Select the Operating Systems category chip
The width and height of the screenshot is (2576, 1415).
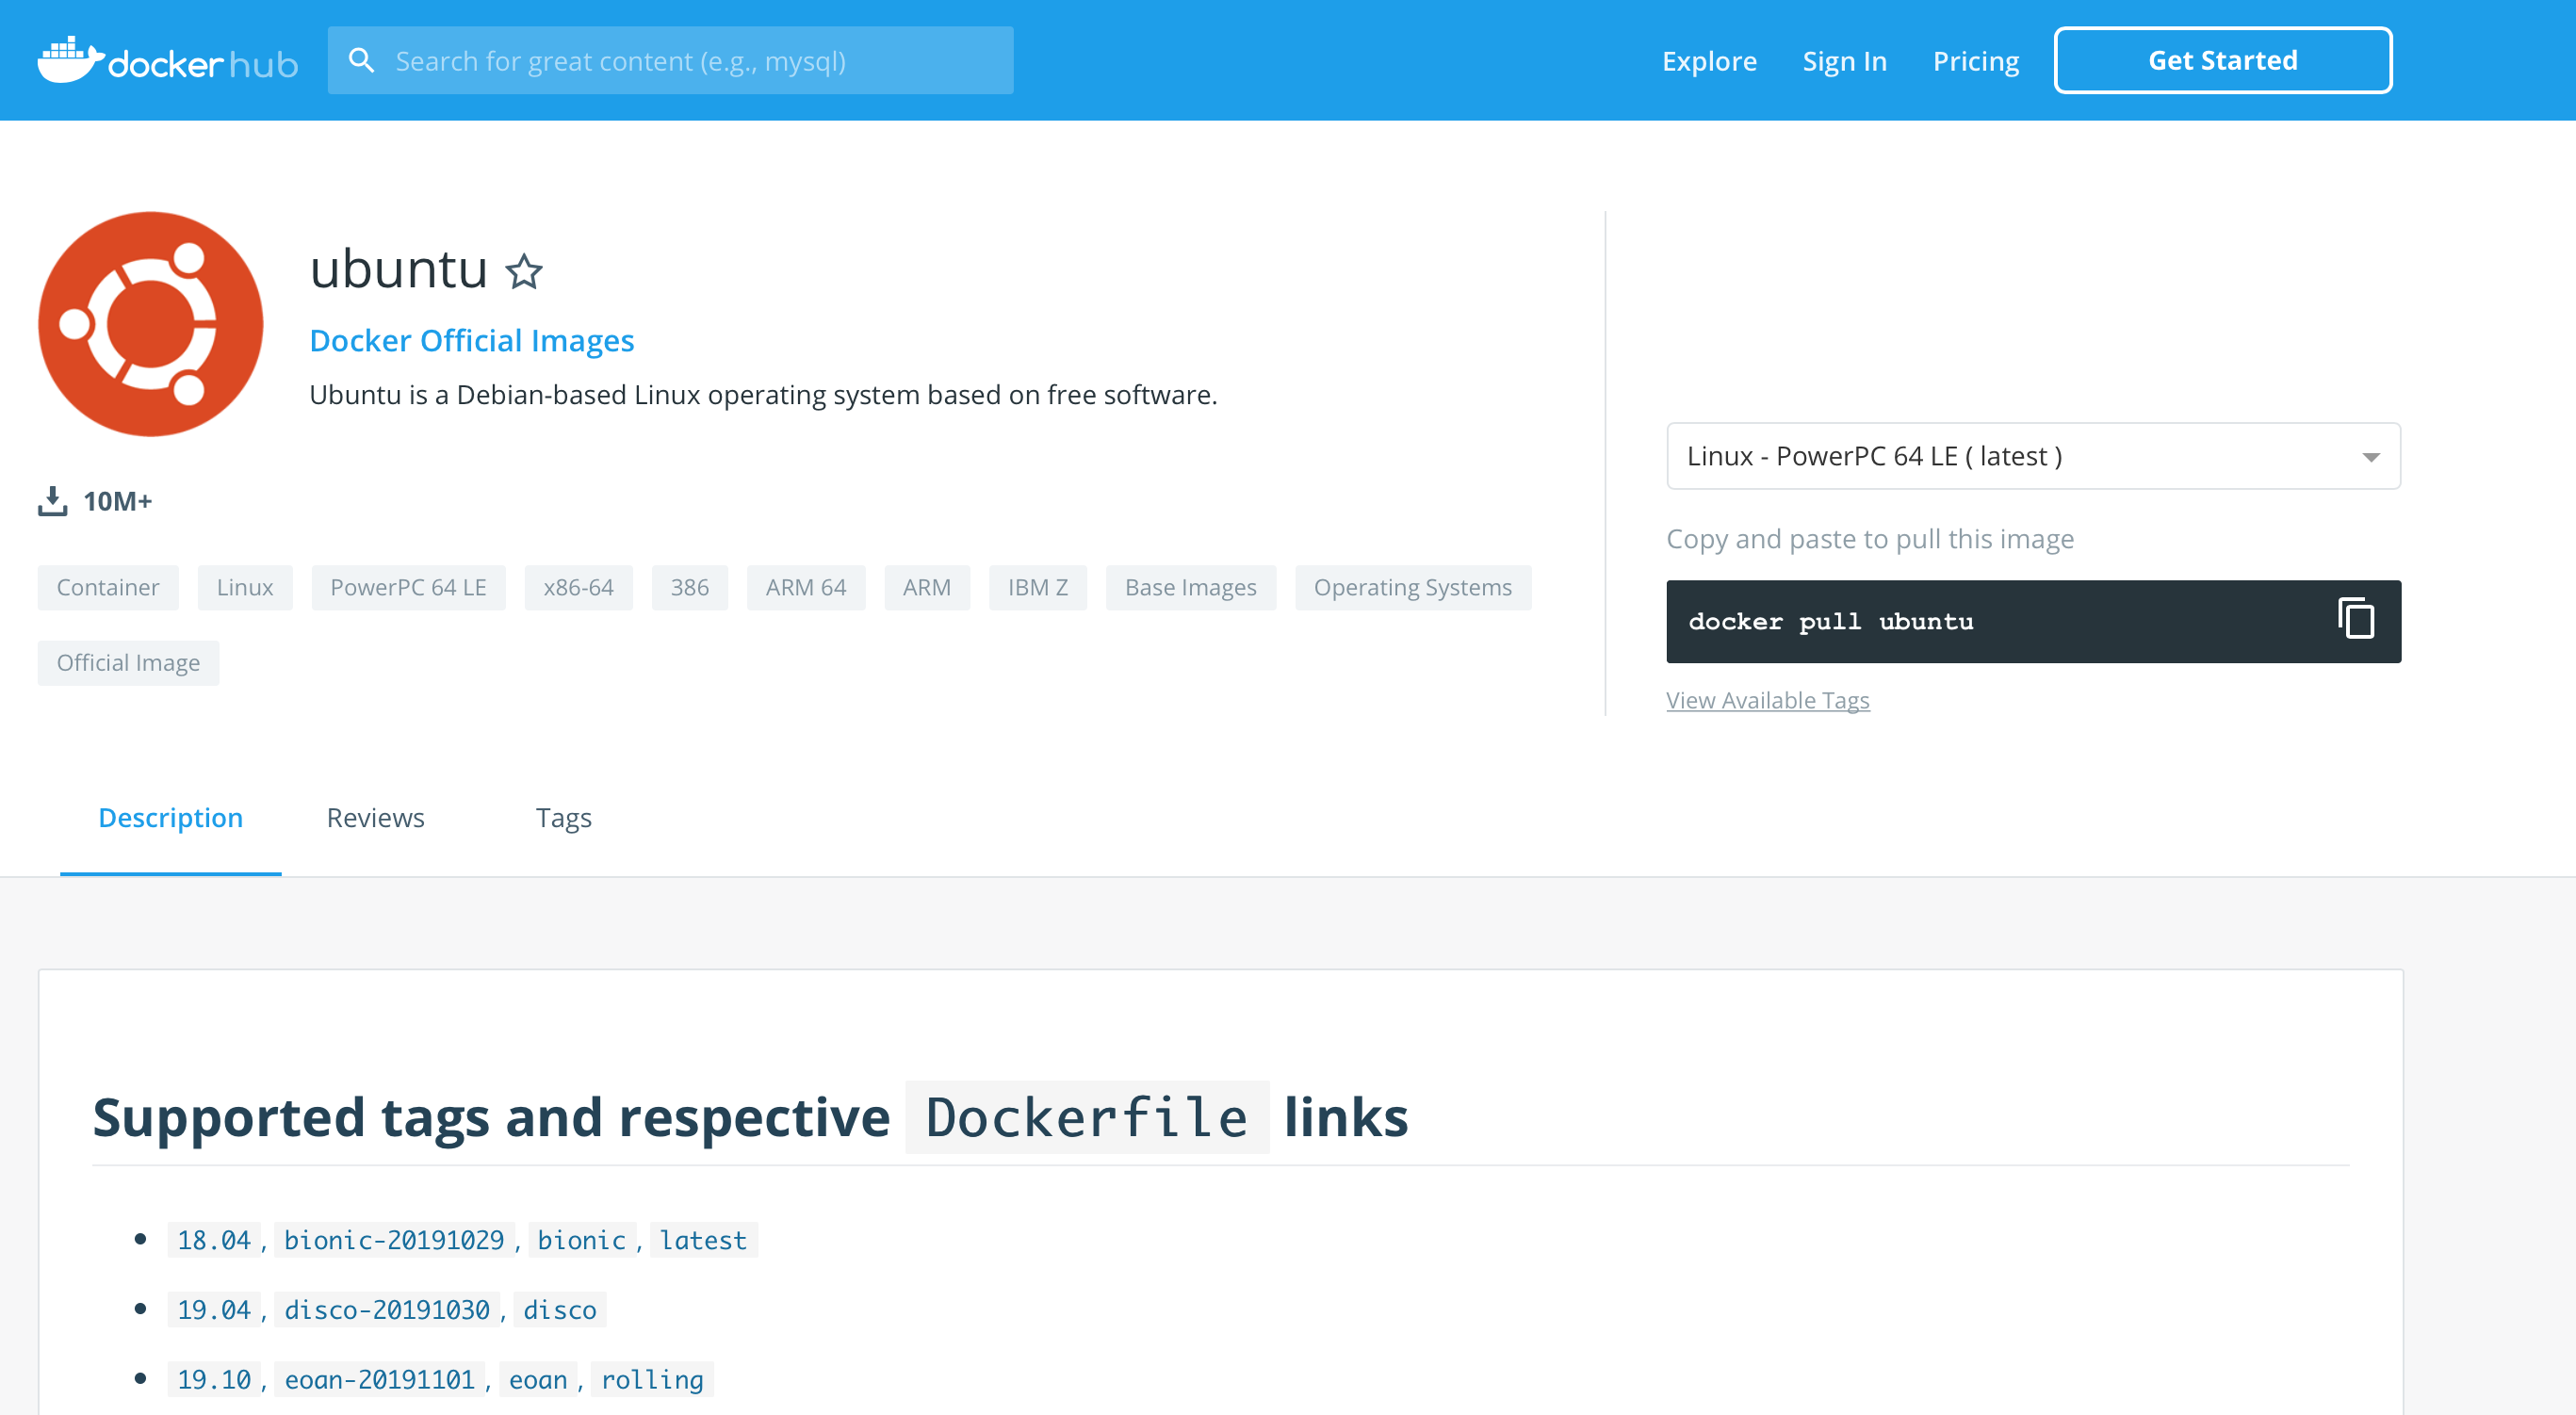coord(1412,587)
